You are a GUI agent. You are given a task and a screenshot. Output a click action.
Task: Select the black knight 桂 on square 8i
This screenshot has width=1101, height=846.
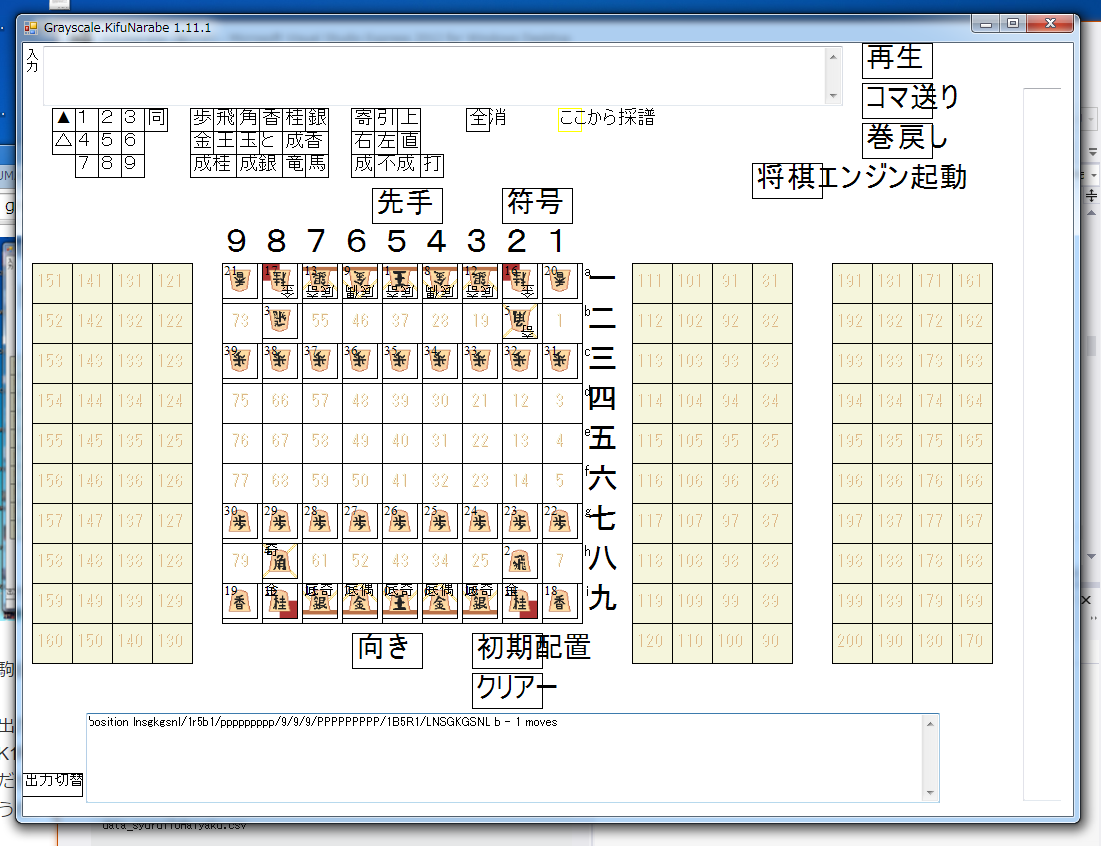pos(280,601)
